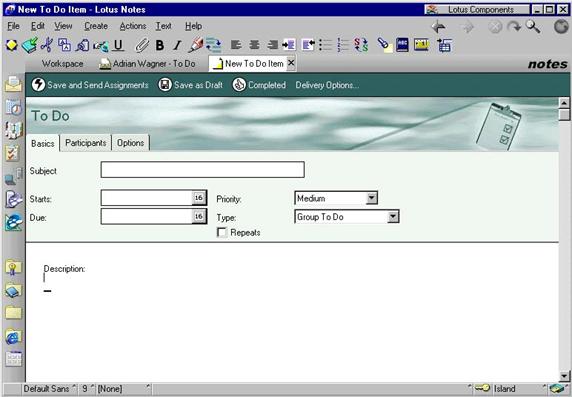Align paragraph right

(x=272, y=45)
